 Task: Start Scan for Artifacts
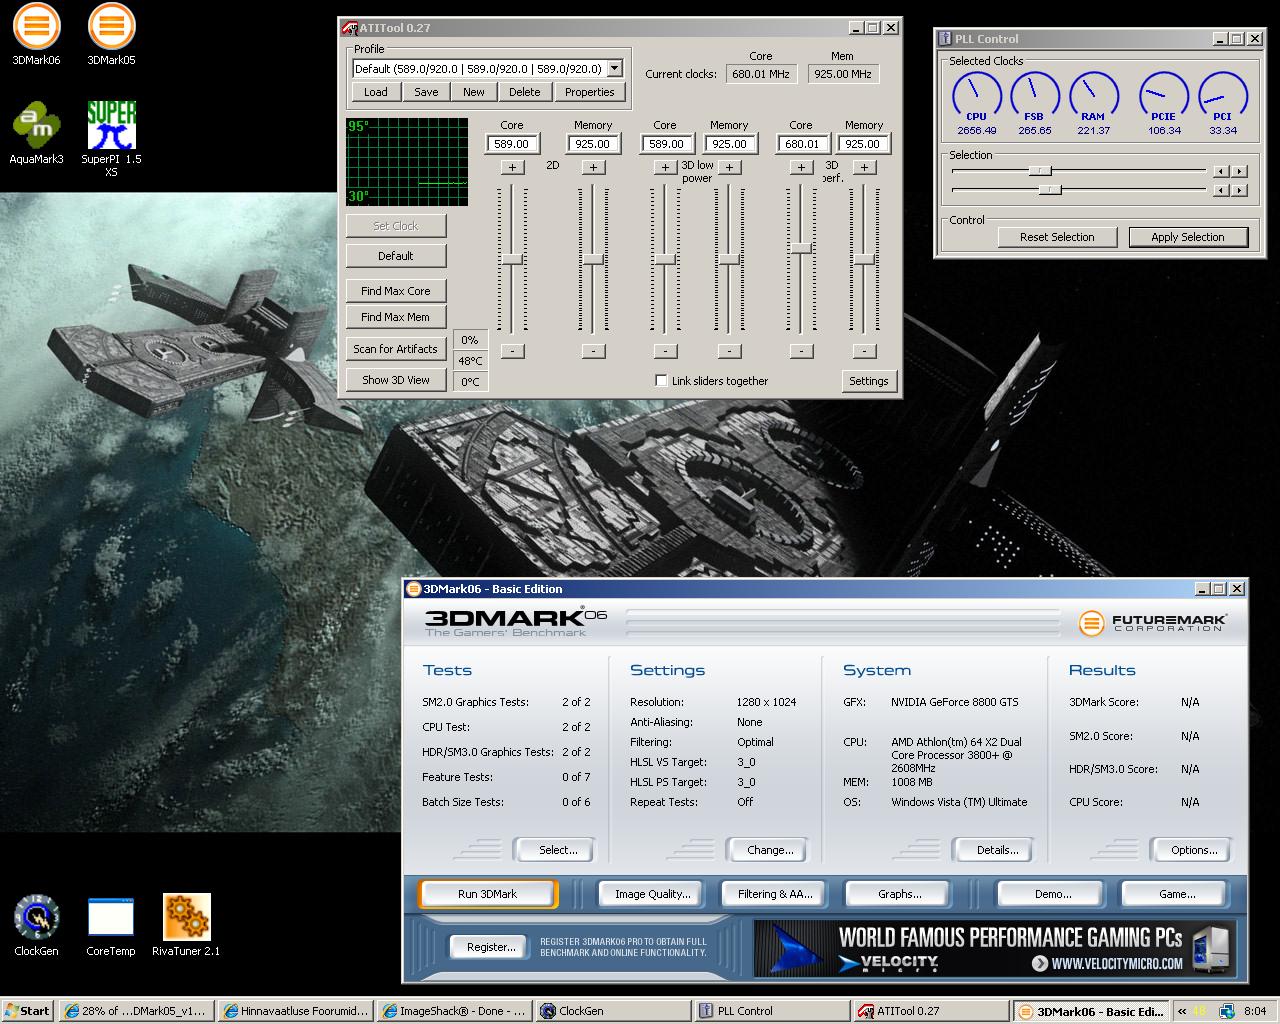click(396, 349)
